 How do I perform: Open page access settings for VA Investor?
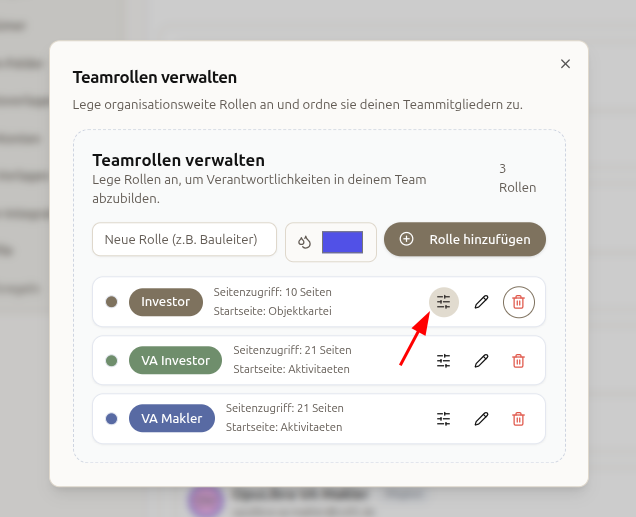(x=444, y=360)
